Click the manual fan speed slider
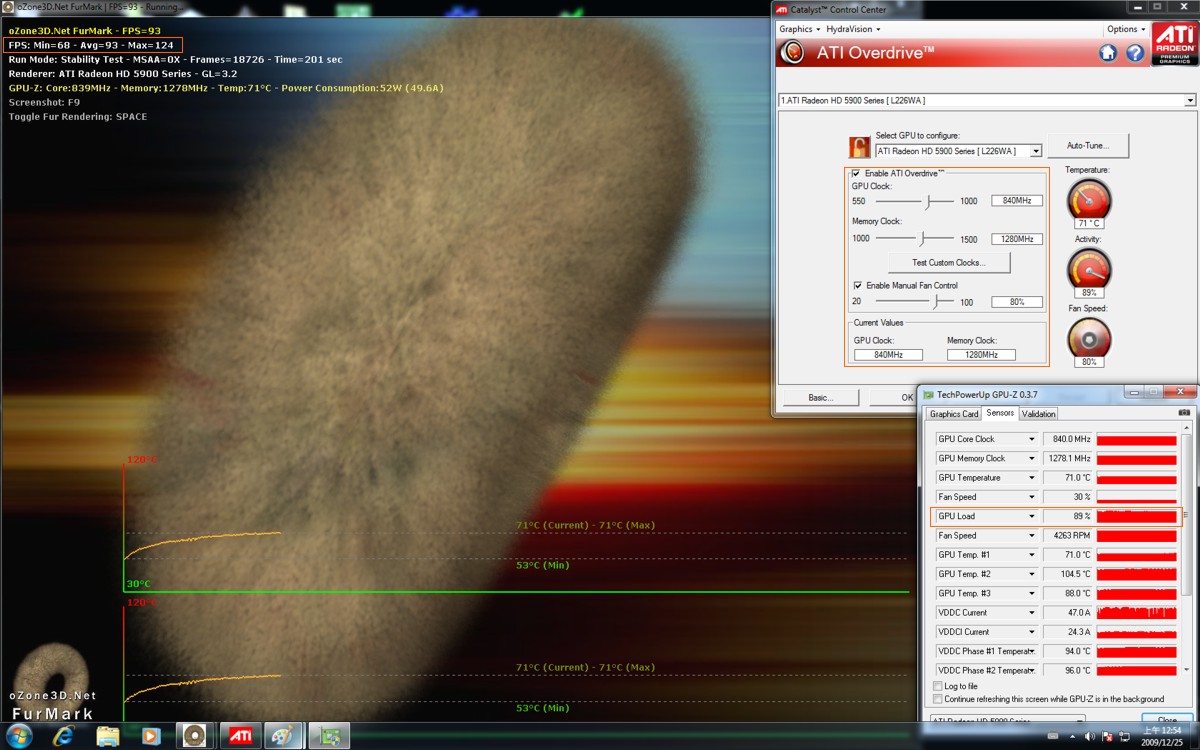Viewport: 1200px width, 750px height. (914, 301)
